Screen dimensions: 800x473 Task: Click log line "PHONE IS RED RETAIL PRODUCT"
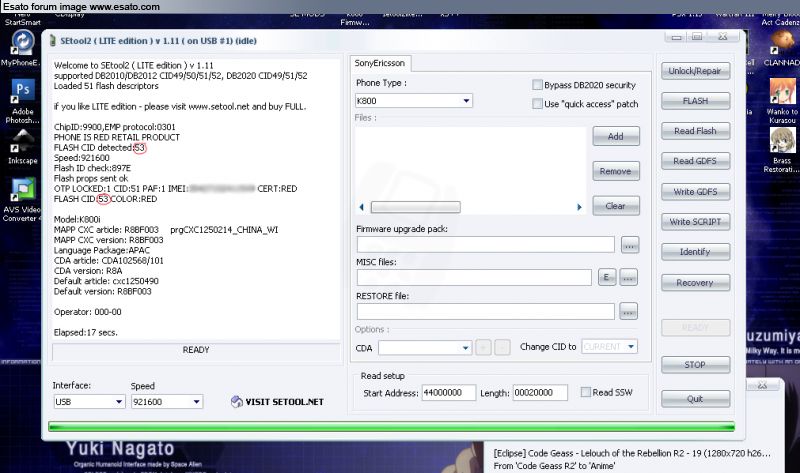(116, 137)
